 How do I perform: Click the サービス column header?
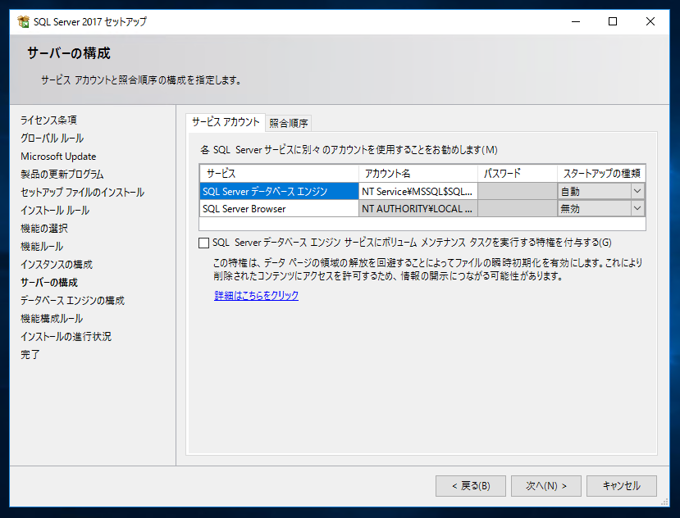pyautogui.click(x=279, y=174)
